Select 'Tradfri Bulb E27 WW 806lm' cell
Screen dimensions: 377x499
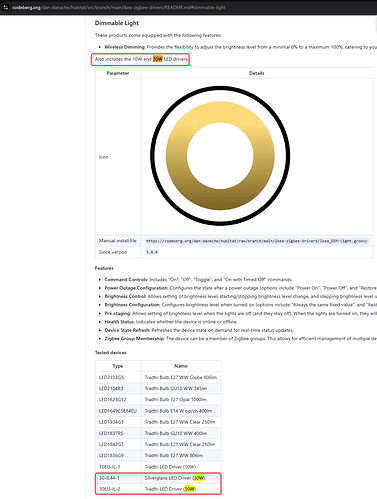(181, 456)
